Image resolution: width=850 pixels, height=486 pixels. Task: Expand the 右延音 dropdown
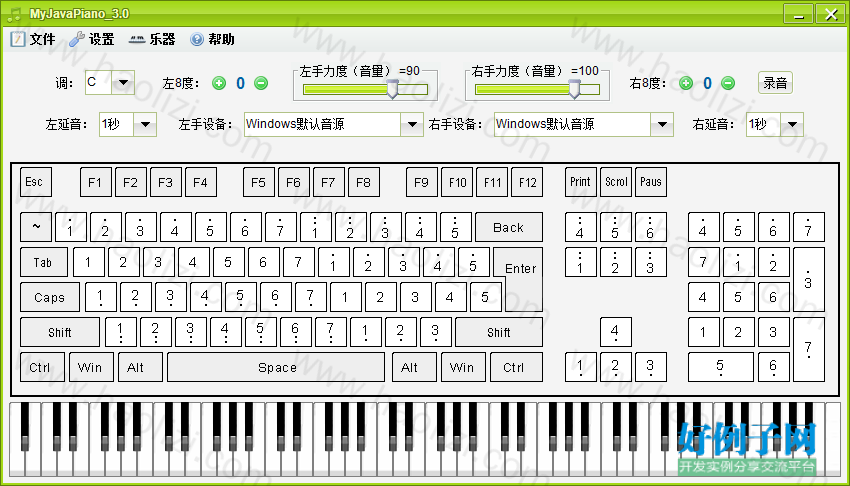(792, 125)
